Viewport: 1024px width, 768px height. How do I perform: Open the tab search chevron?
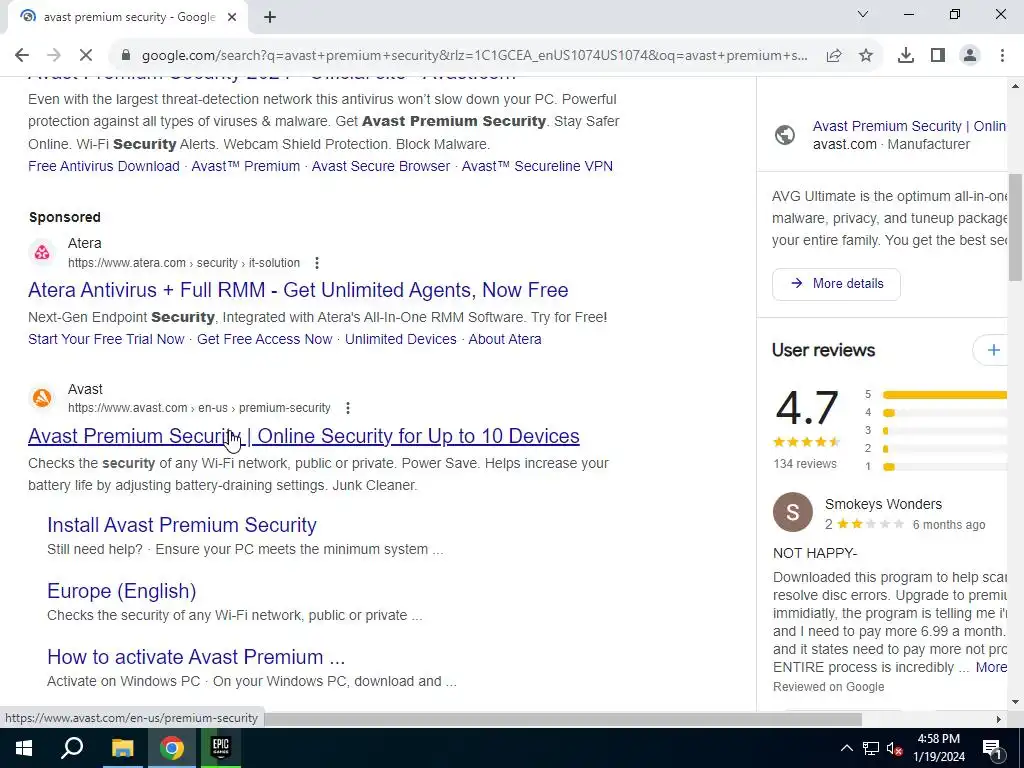tap(863, 14)
